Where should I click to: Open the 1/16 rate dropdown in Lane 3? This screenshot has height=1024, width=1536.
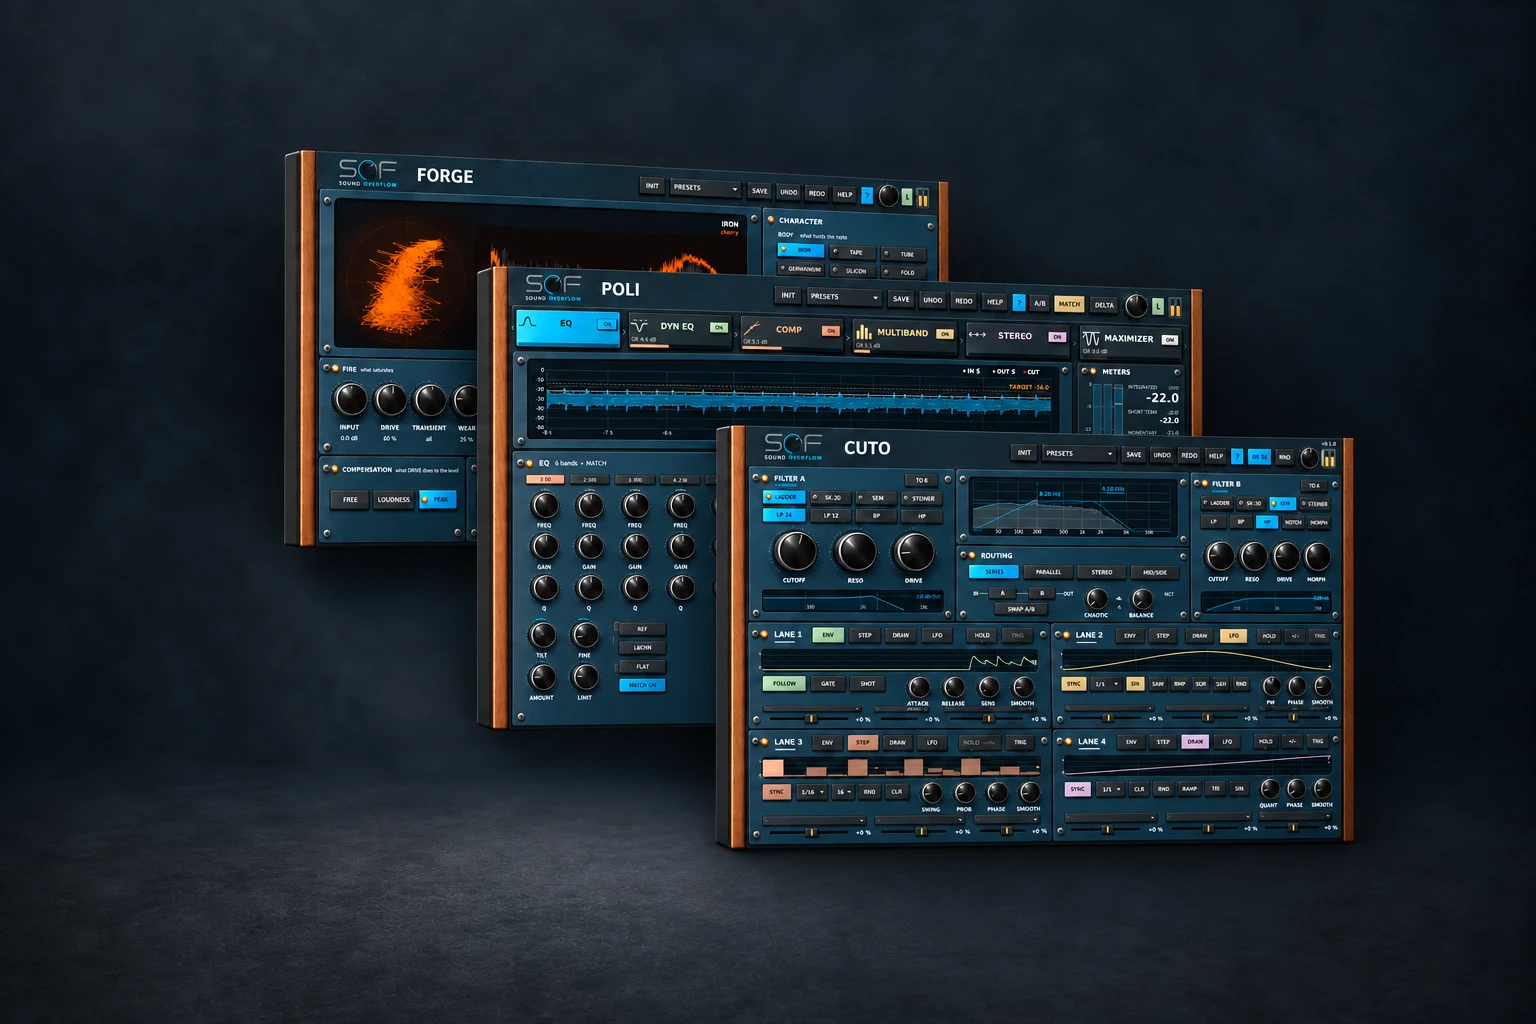[x=812, y=792]
